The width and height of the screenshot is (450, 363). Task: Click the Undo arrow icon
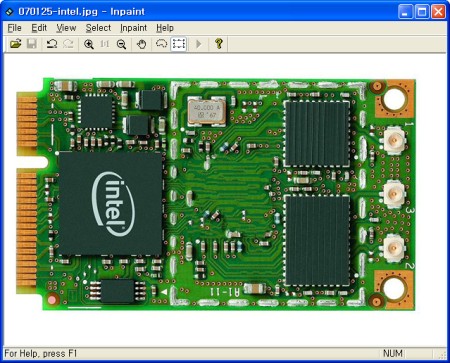pyautogui.click(x=52, y=44)
